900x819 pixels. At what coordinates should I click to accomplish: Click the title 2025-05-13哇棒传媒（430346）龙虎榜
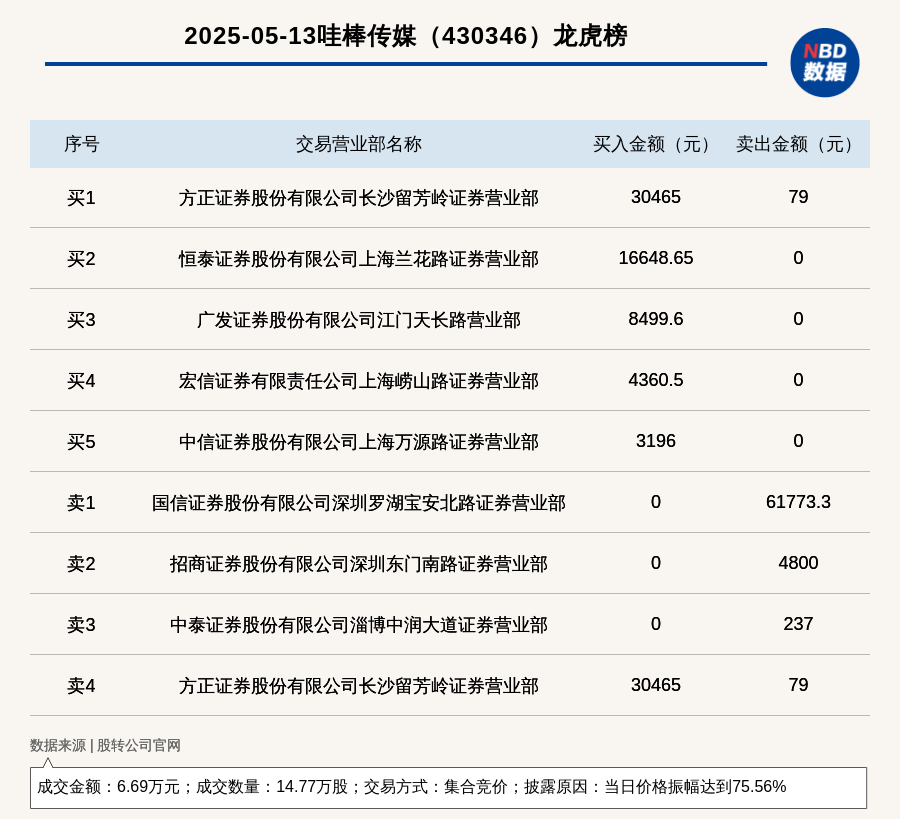(406, 36)
